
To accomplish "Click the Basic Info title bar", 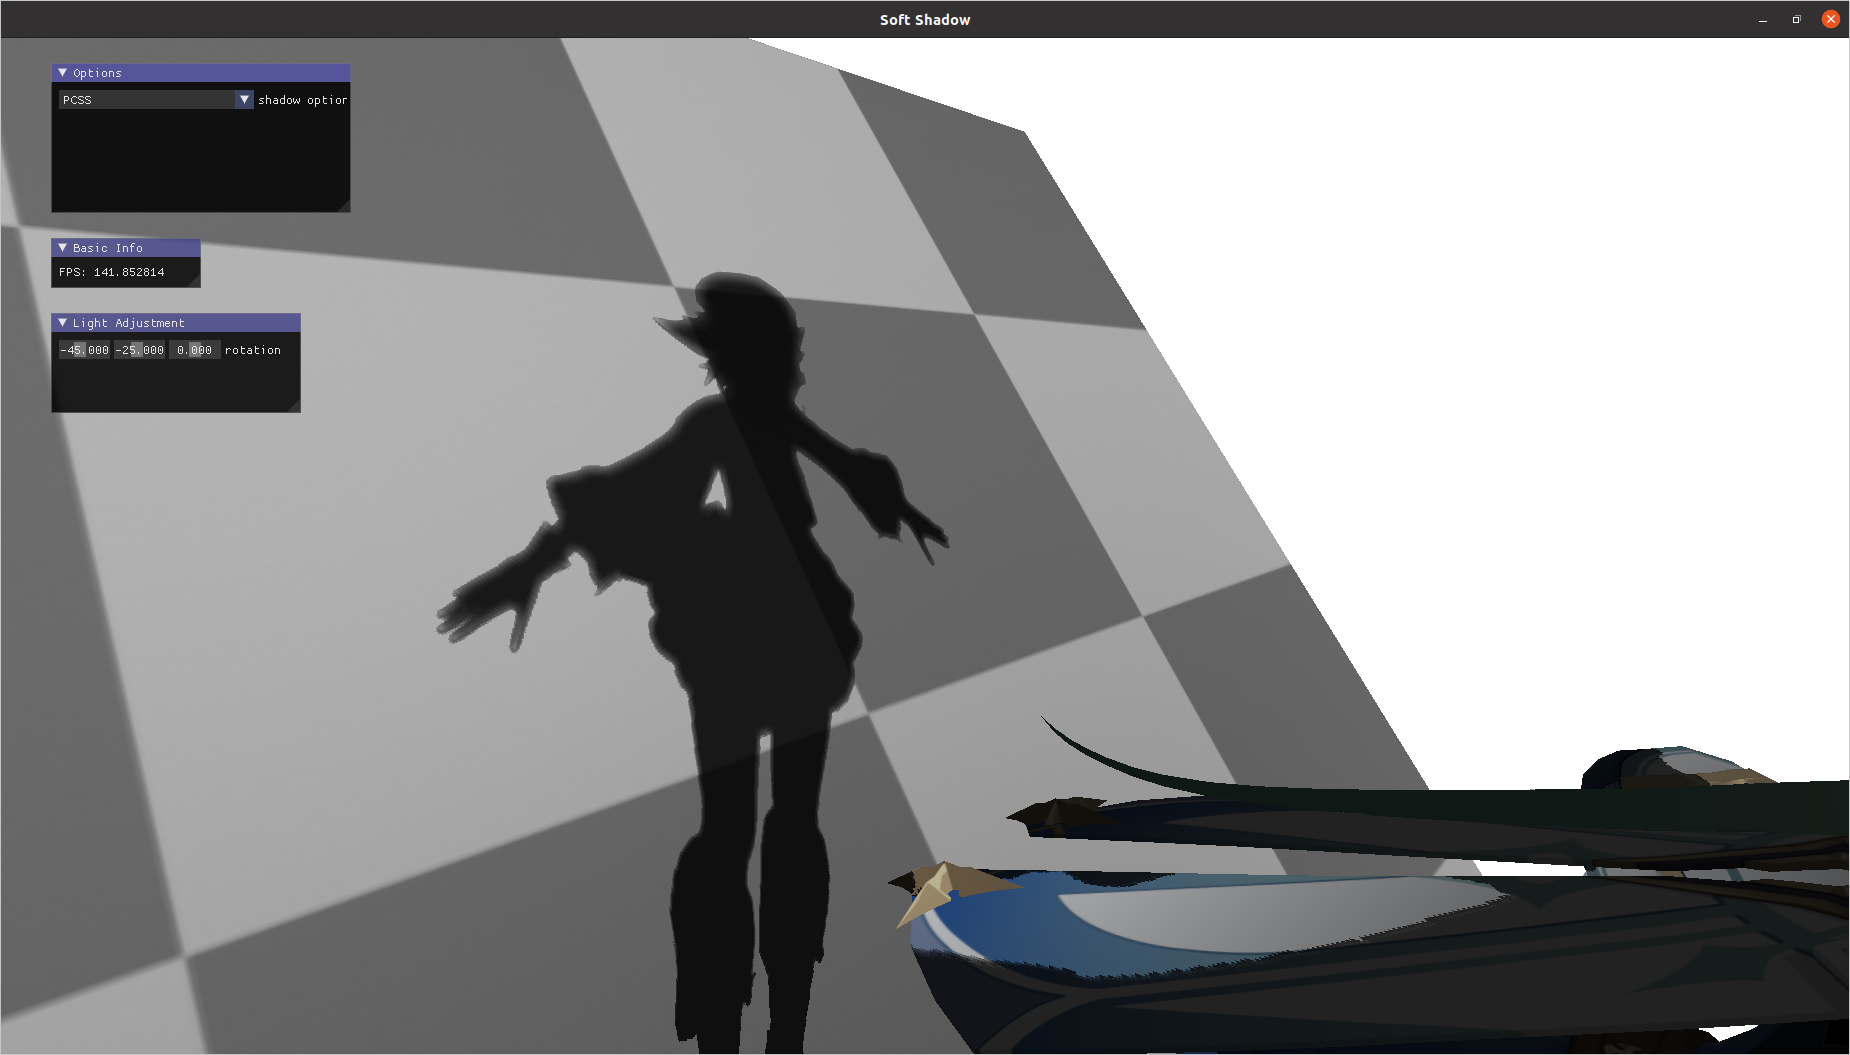I will [126, 248].
